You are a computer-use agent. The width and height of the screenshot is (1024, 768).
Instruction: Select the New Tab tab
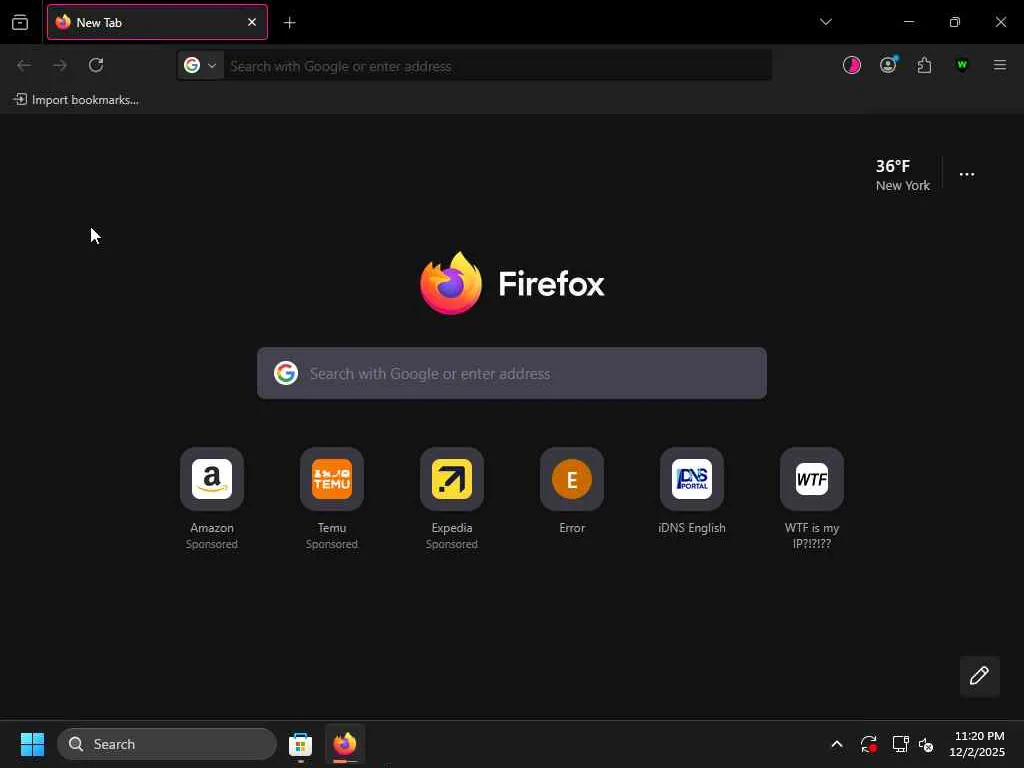[x=157, y=22]
